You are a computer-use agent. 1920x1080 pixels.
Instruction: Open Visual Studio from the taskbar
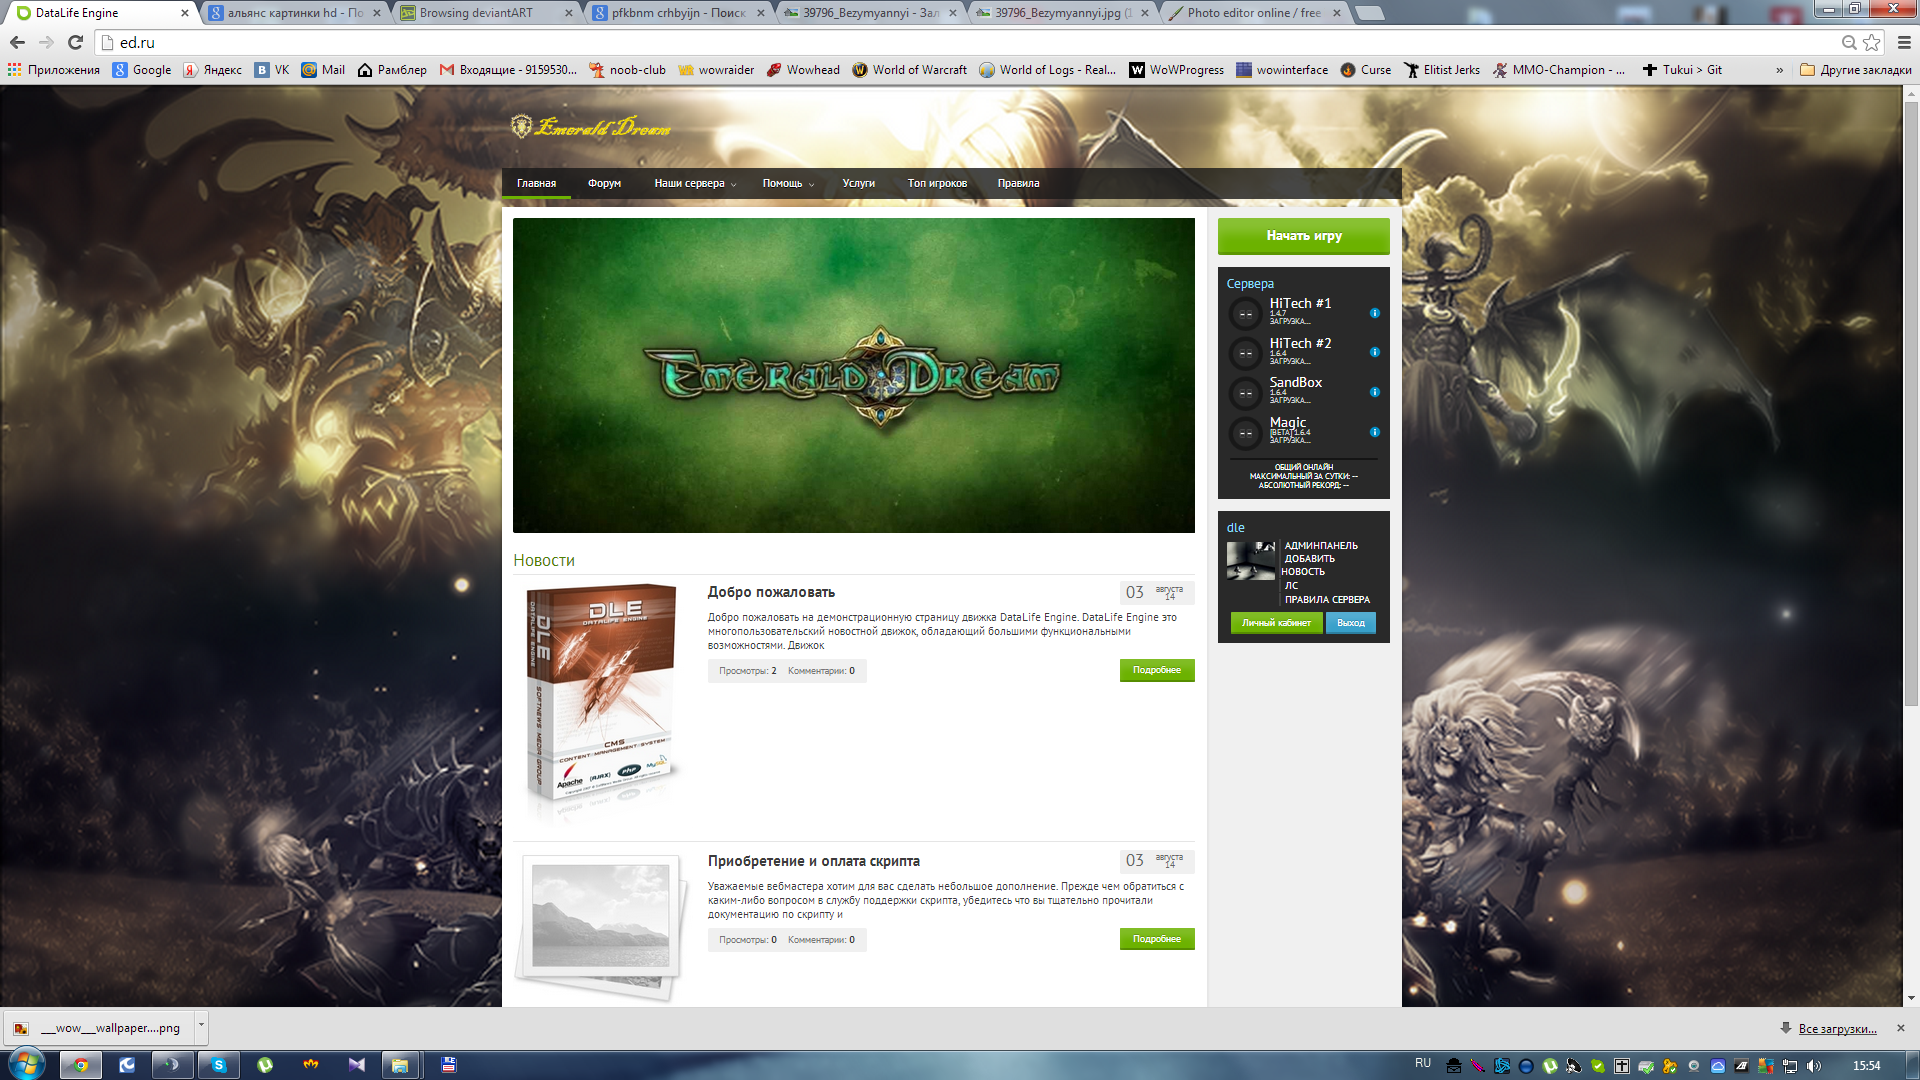(357, 1065)
